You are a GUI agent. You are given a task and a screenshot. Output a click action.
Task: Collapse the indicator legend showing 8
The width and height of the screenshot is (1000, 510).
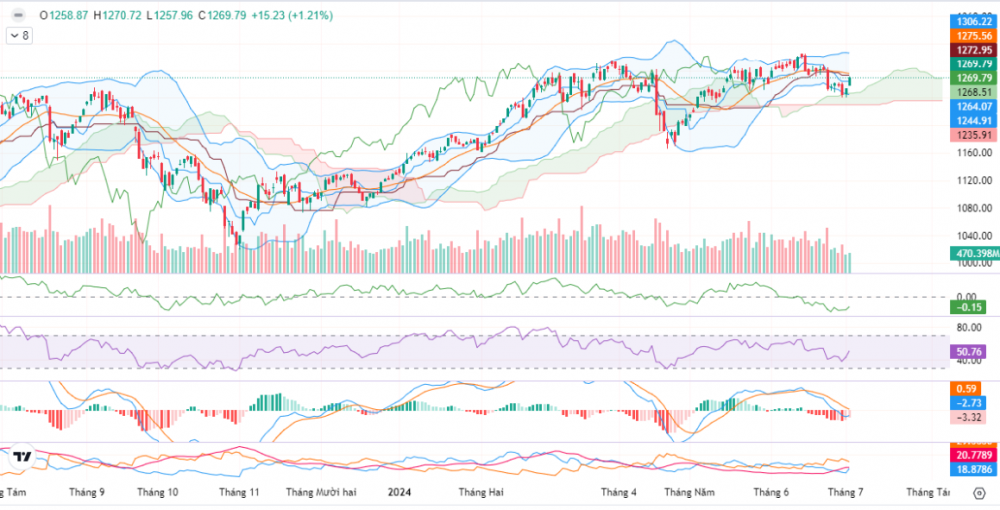[18, 36]
